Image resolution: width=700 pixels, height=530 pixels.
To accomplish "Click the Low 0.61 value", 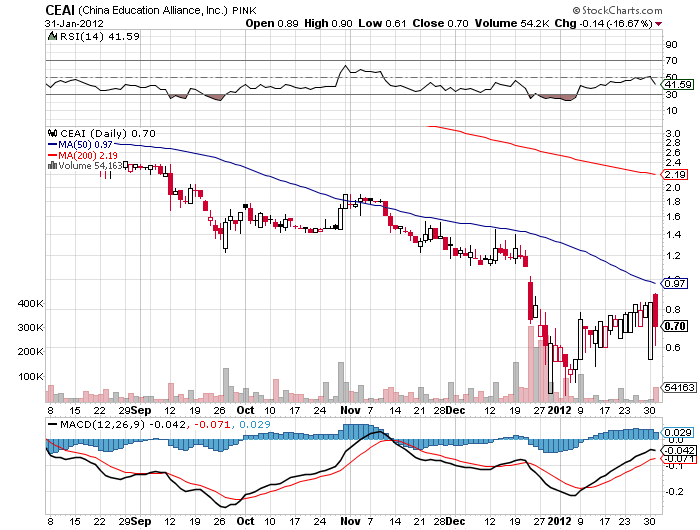I will pyautogui.click(x=382, y=23).
